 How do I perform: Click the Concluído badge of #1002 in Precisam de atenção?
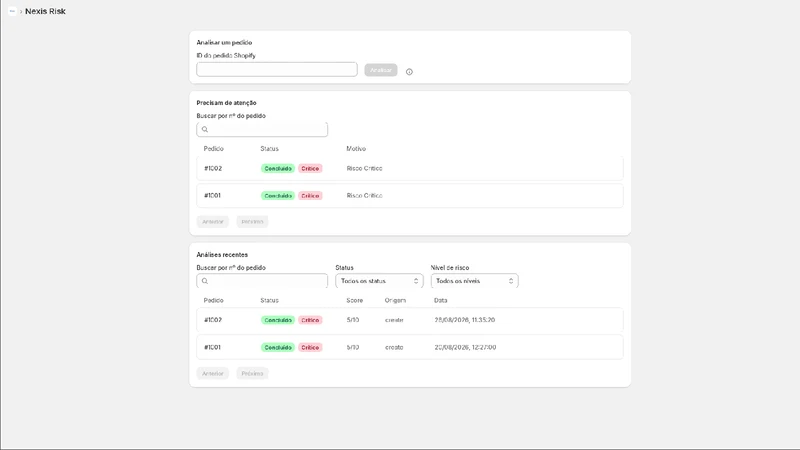click(278, 168)
